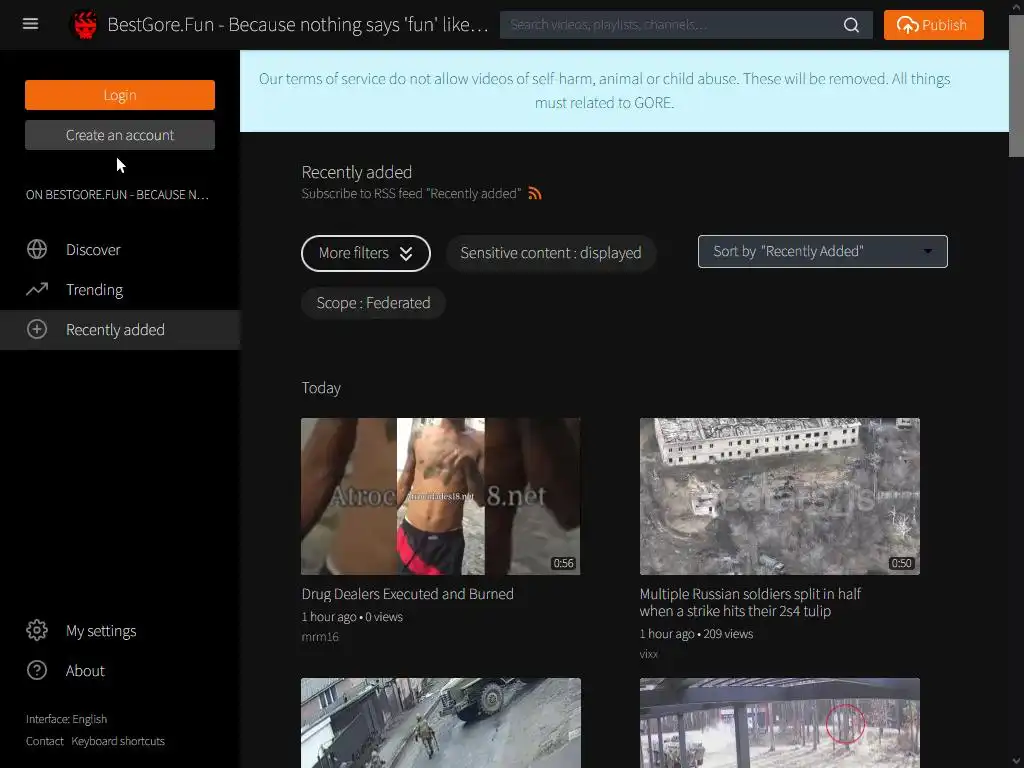Open the Drug Dealers video title
Viewport: 1024px width, 768px height.
pyautogui.click(x=408, y=594)
